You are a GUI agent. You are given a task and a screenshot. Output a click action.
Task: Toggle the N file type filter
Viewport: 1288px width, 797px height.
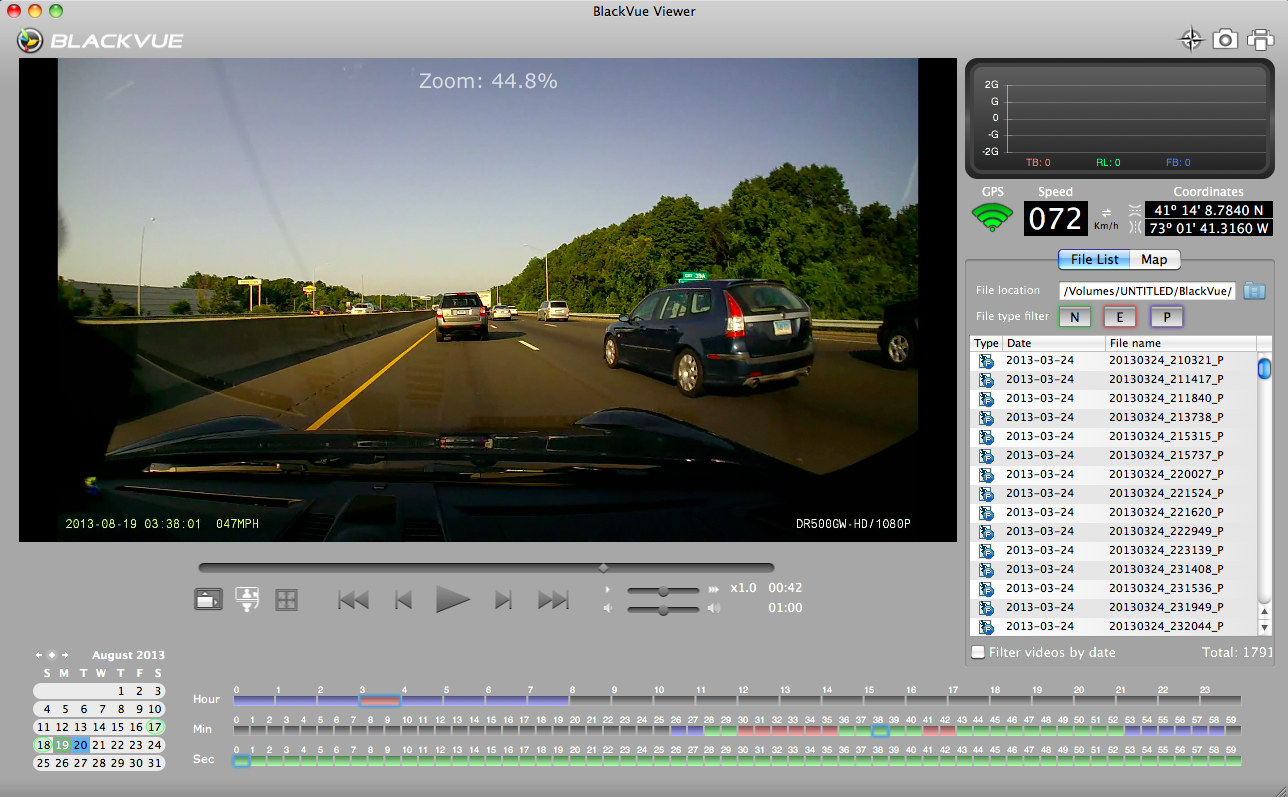point(1075,318)
